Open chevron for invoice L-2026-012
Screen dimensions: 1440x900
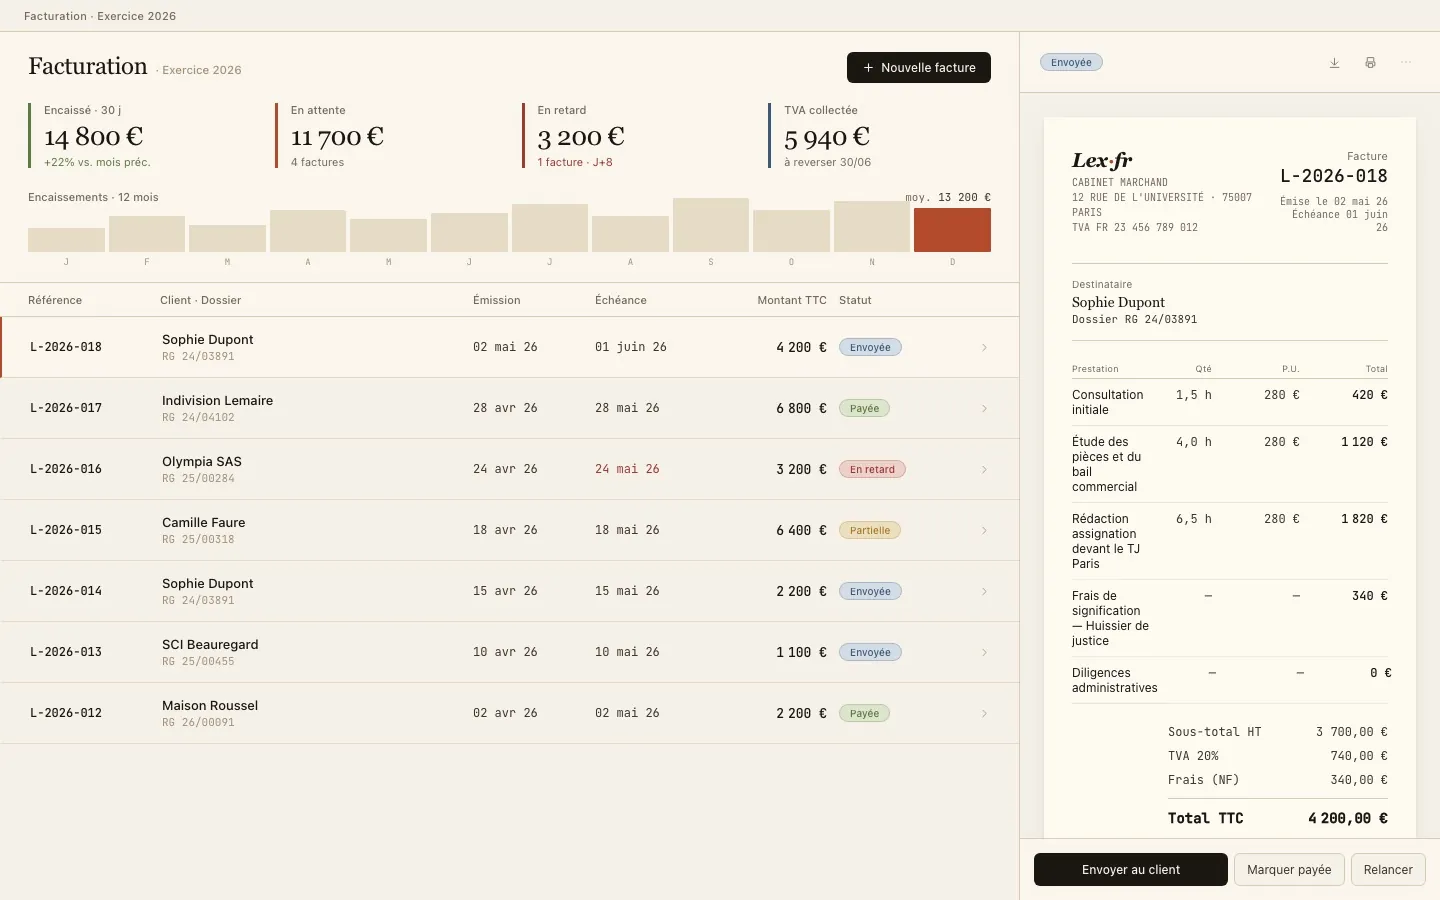984,713
